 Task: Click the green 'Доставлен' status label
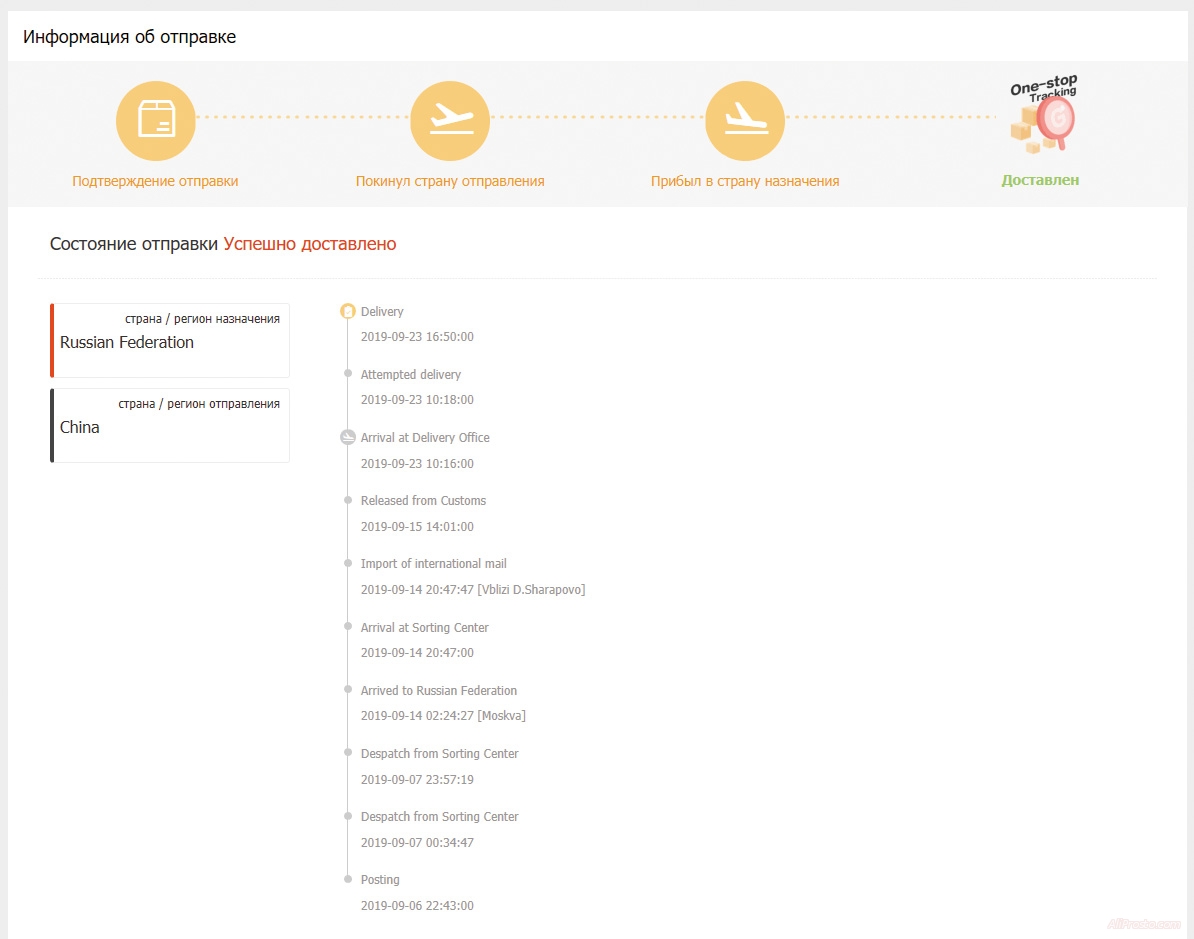(1040, 181)
